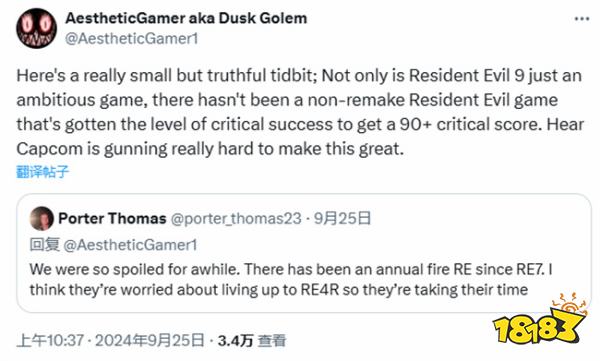Click the main tweet text about Resident Evil 9
The width and height of the screenshot is (600, 361).
(x=300, y=112)
